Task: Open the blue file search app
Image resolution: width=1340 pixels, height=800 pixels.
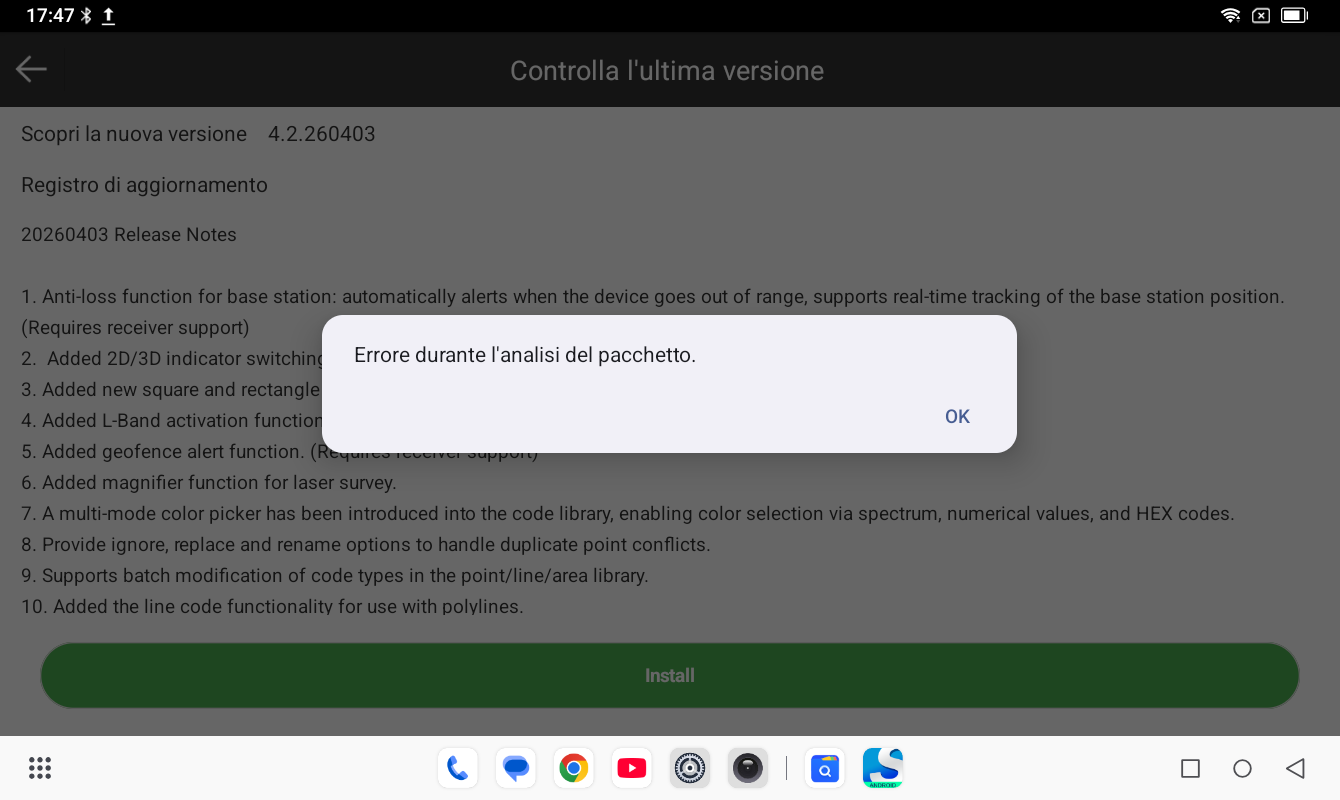Action: 825,768
